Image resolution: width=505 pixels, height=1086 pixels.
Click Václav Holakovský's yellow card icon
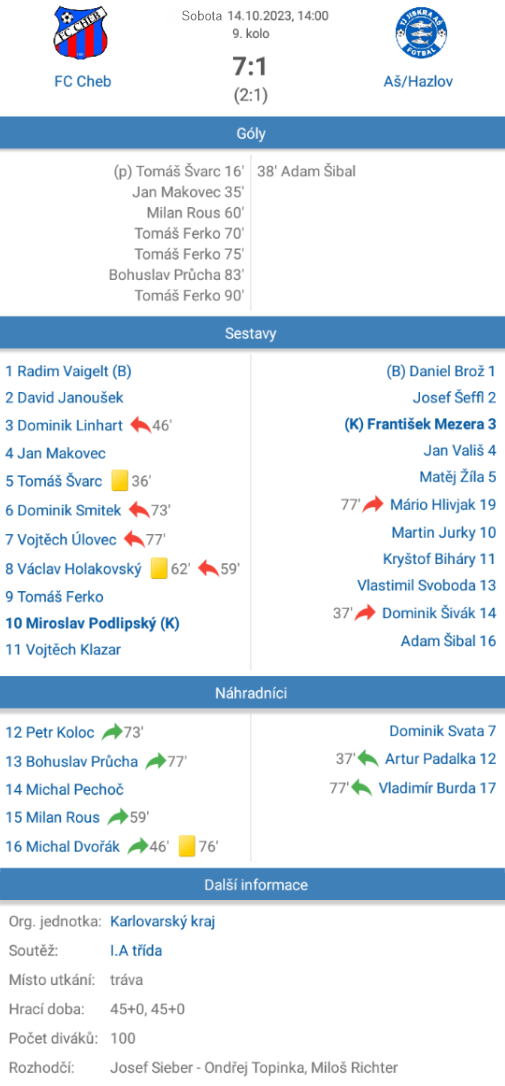pyautogui.click(x=159, y=569)
